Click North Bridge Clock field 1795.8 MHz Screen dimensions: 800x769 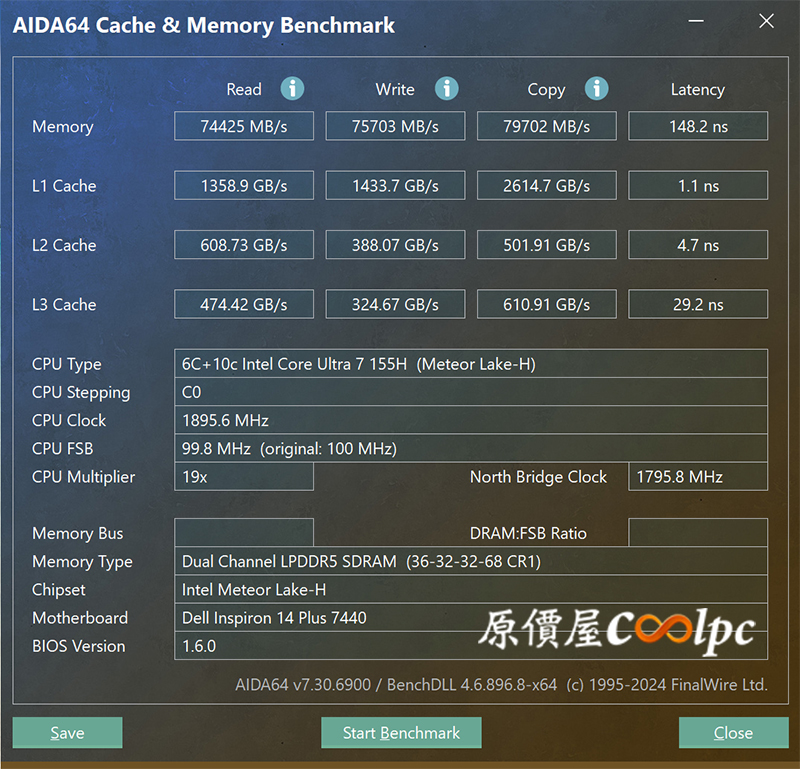tap(698, 477)
